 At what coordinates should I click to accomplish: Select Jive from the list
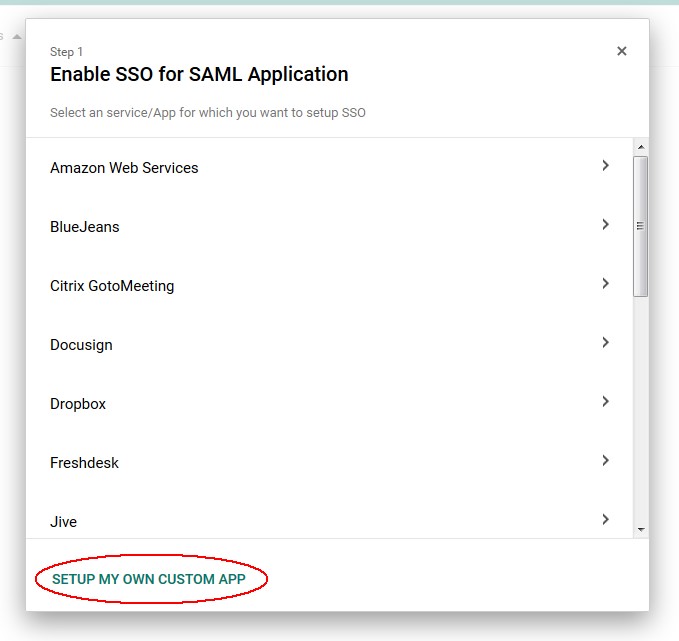pos(63,521)
